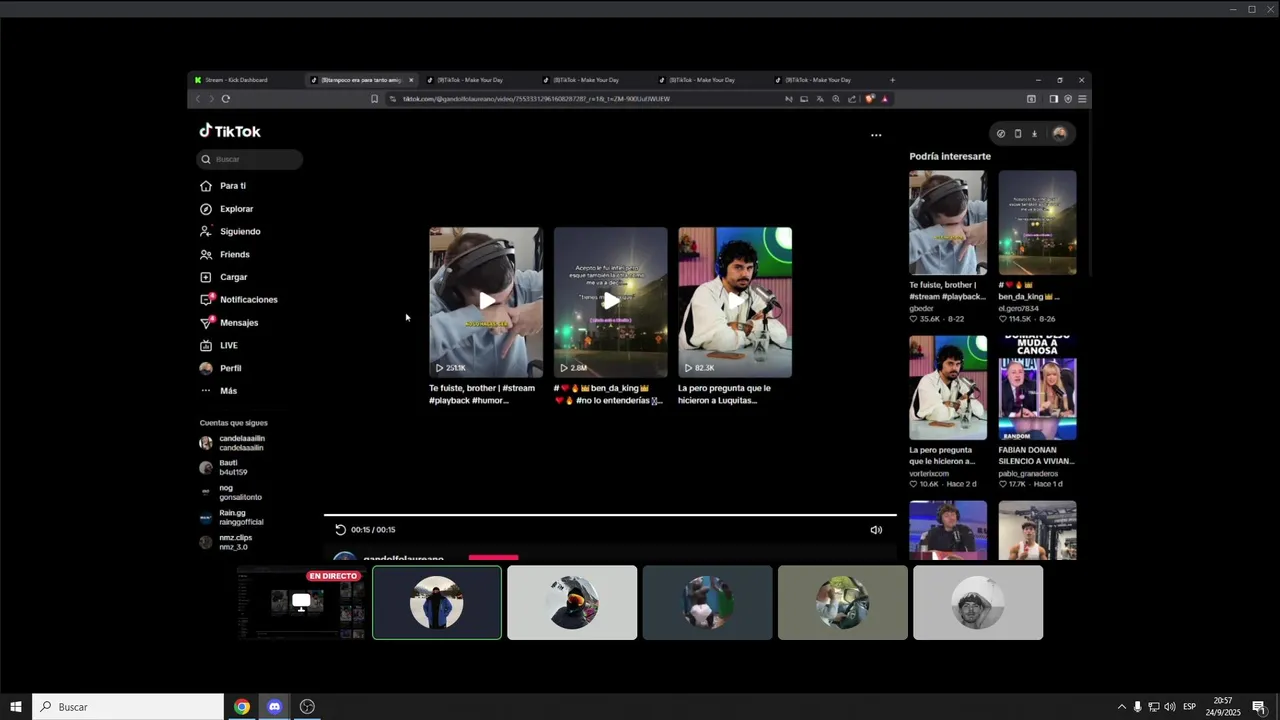Play 'Te fuiste, brother' center video
Image resolution: width=1280 pixels, height=720 pixels.
[486, 302]
